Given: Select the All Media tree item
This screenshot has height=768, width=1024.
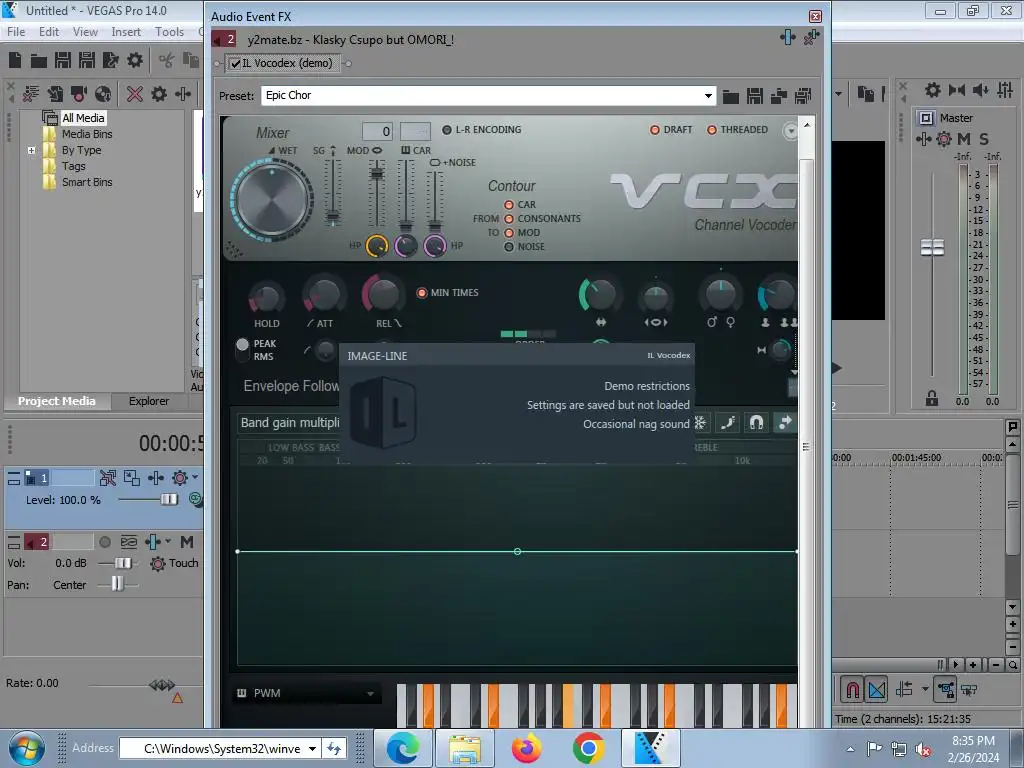Looking at the screenshot, I should [x=83, y=118].
